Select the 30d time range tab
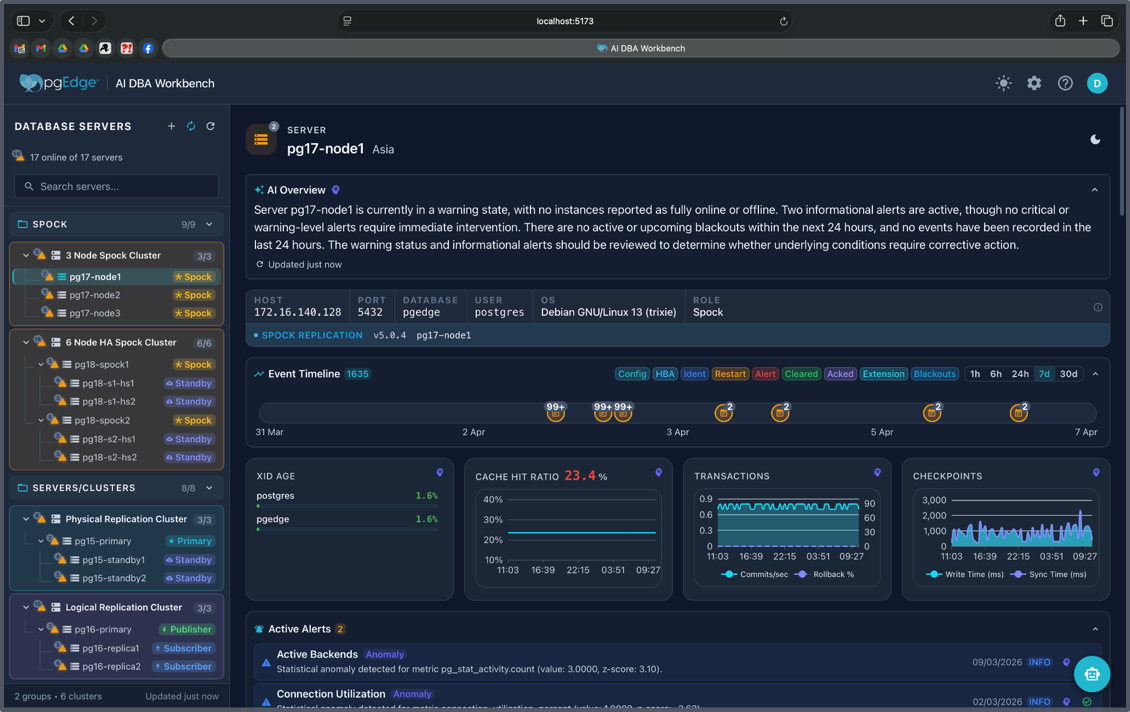The height and width of the screenshot is (712, 1130). point(1068,373)
